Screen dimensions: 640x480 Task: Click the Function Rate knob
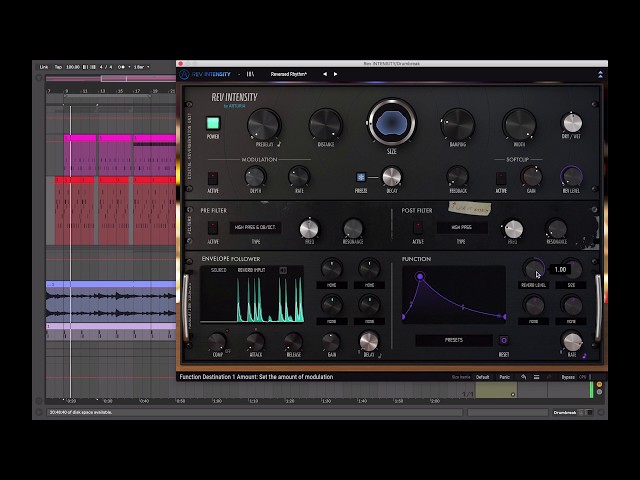pos(572,341)
